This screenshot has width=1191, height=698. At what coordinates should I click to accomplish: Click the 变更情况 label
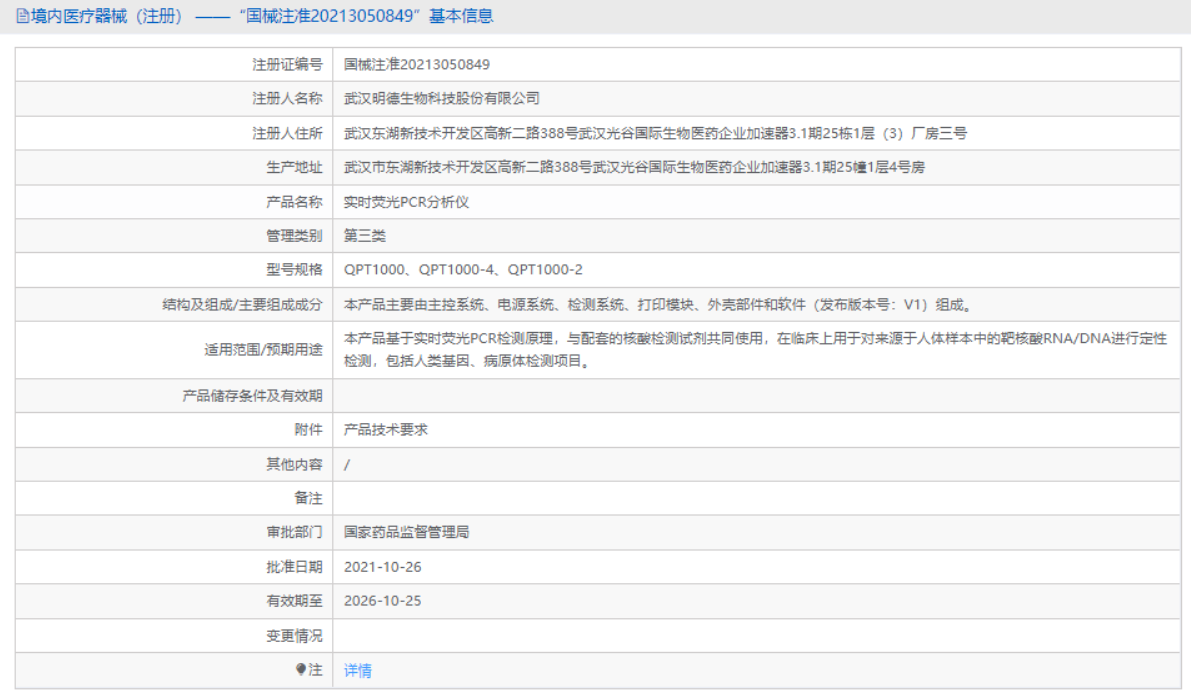(x=294, y=636)
